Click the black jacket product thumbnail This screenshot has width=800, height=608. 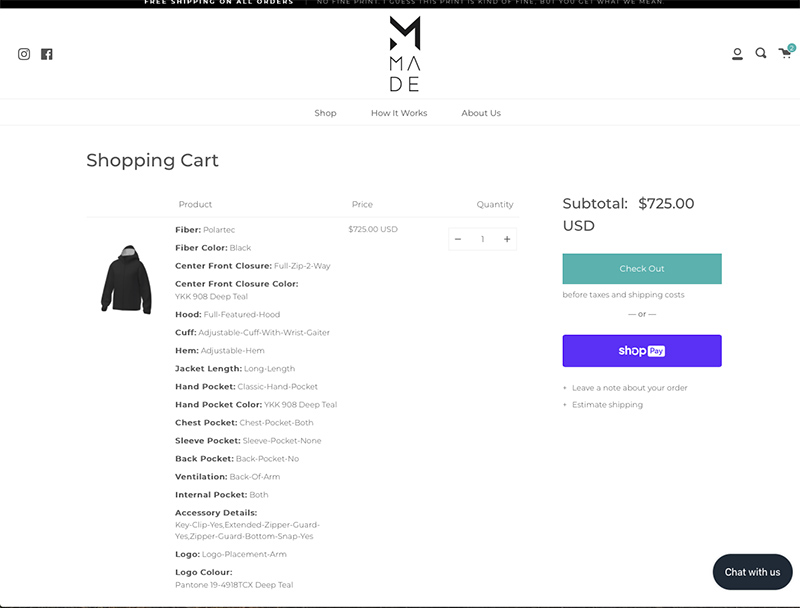click(x=127, y=278)
